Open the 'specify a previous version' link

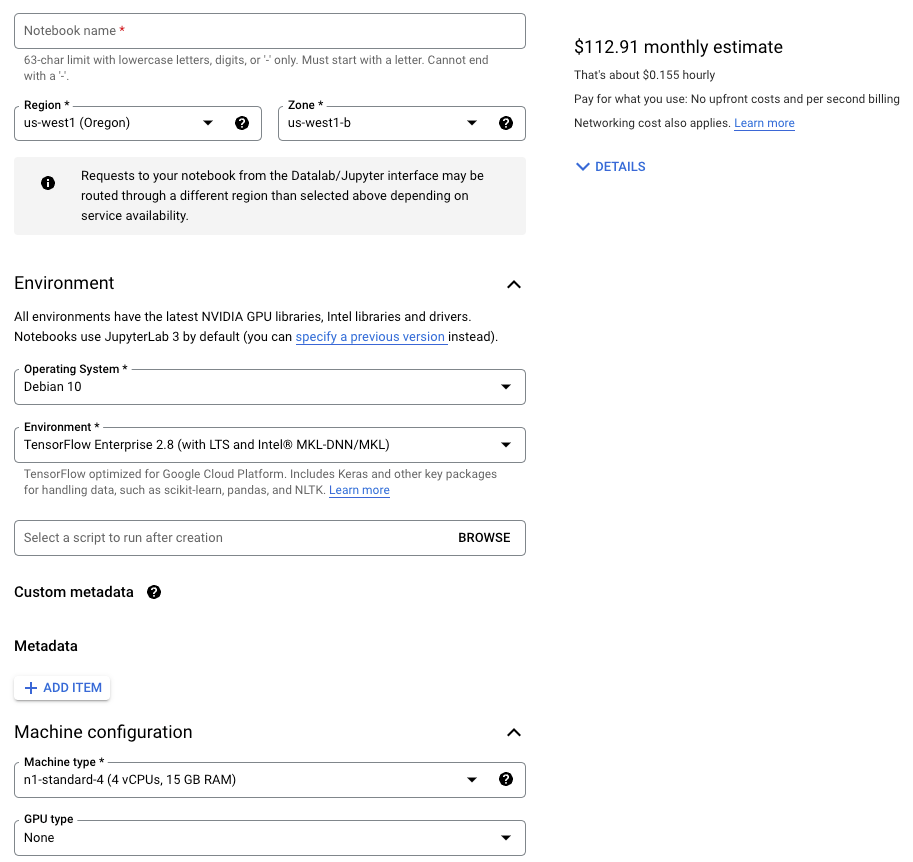pyautogui.click(x=370, y=337)
